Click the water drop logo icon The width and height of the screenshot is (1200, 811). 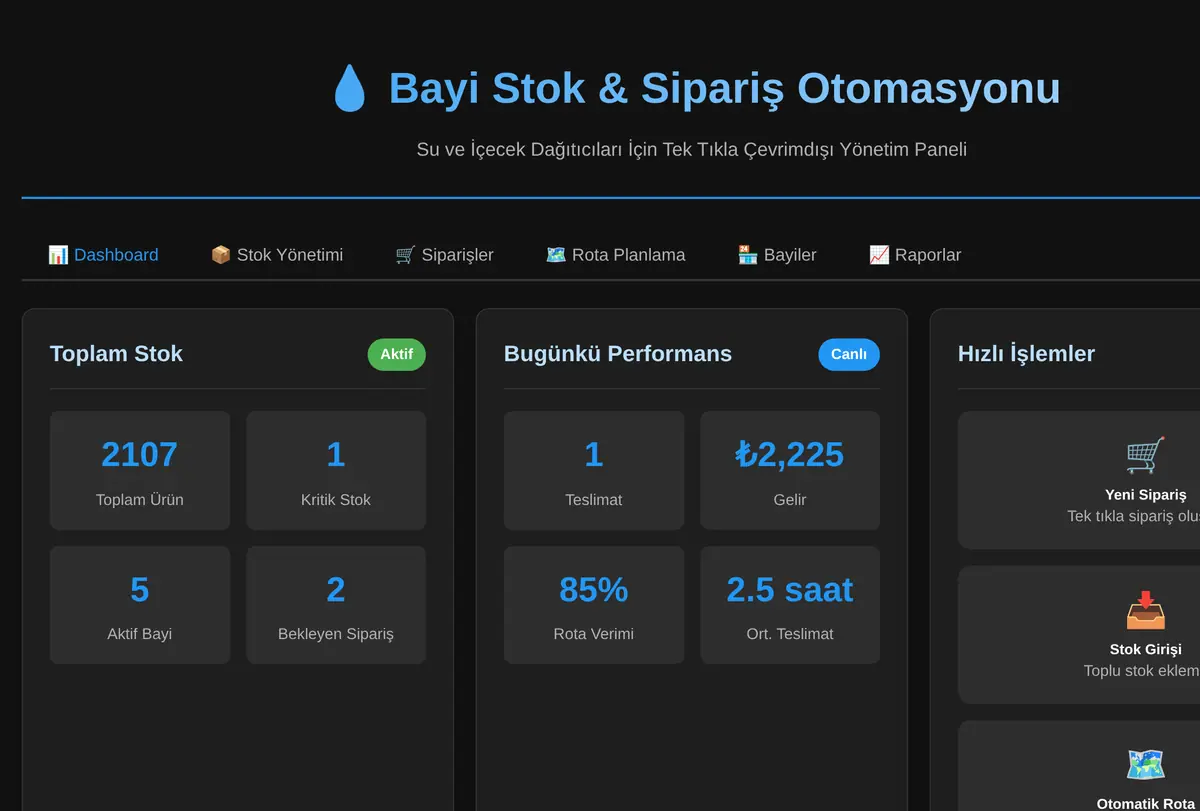coord(349,88)
